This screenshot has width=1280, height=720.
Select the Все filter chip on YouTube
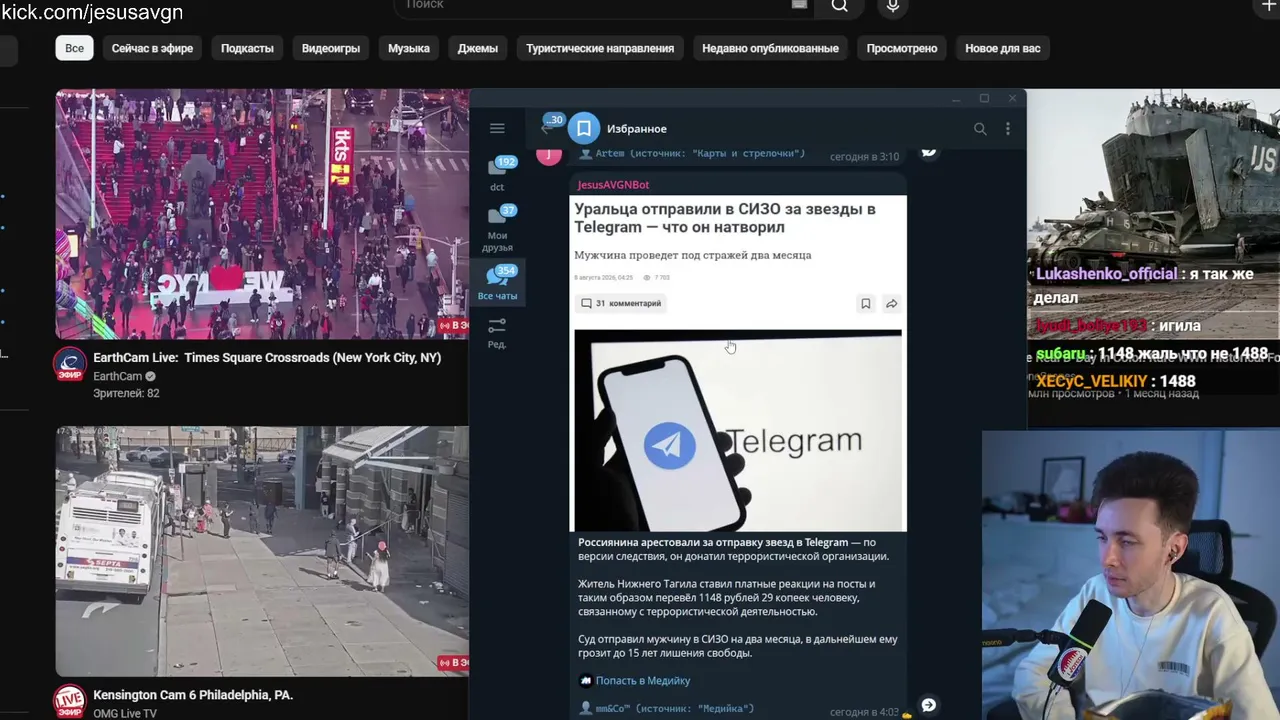[75, 48]
